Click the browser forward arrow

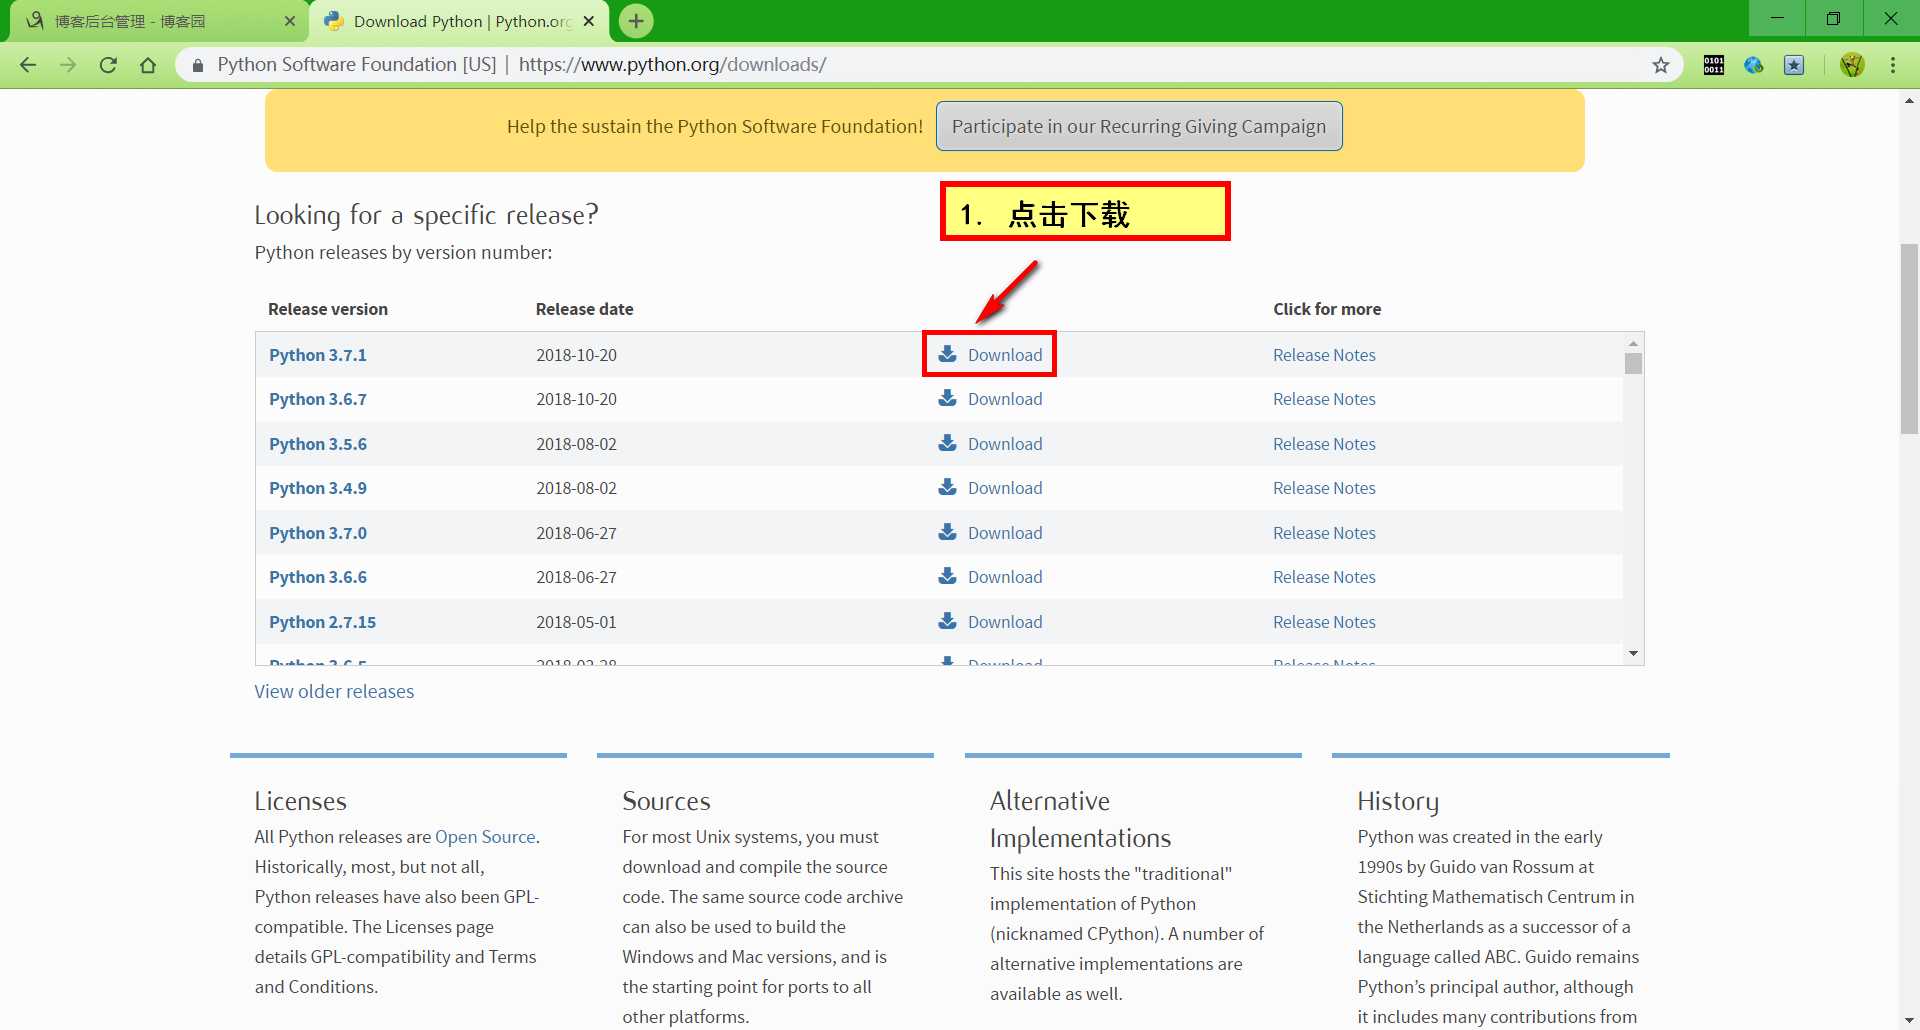pyautogui.click(x=68, y=65)
